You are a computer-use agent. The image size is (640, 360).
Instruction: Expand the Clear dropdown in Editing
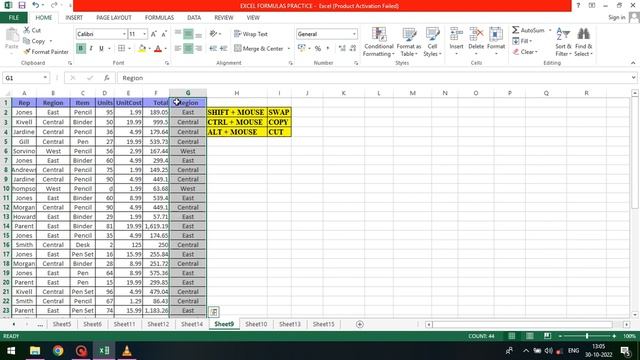[536, 52]
